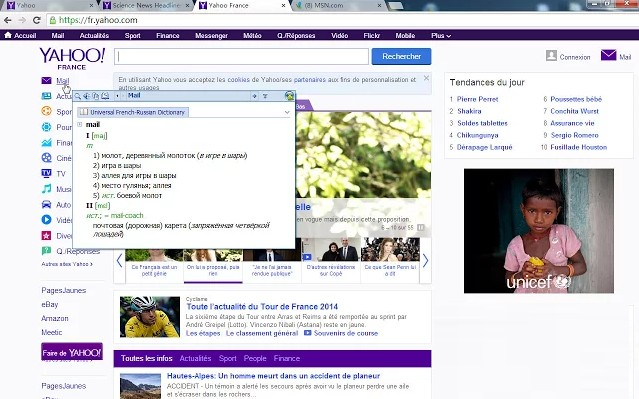This screenshot has width=639, height=399.
Task: Open Souvenirs de course link
Action: coord(346,333)
